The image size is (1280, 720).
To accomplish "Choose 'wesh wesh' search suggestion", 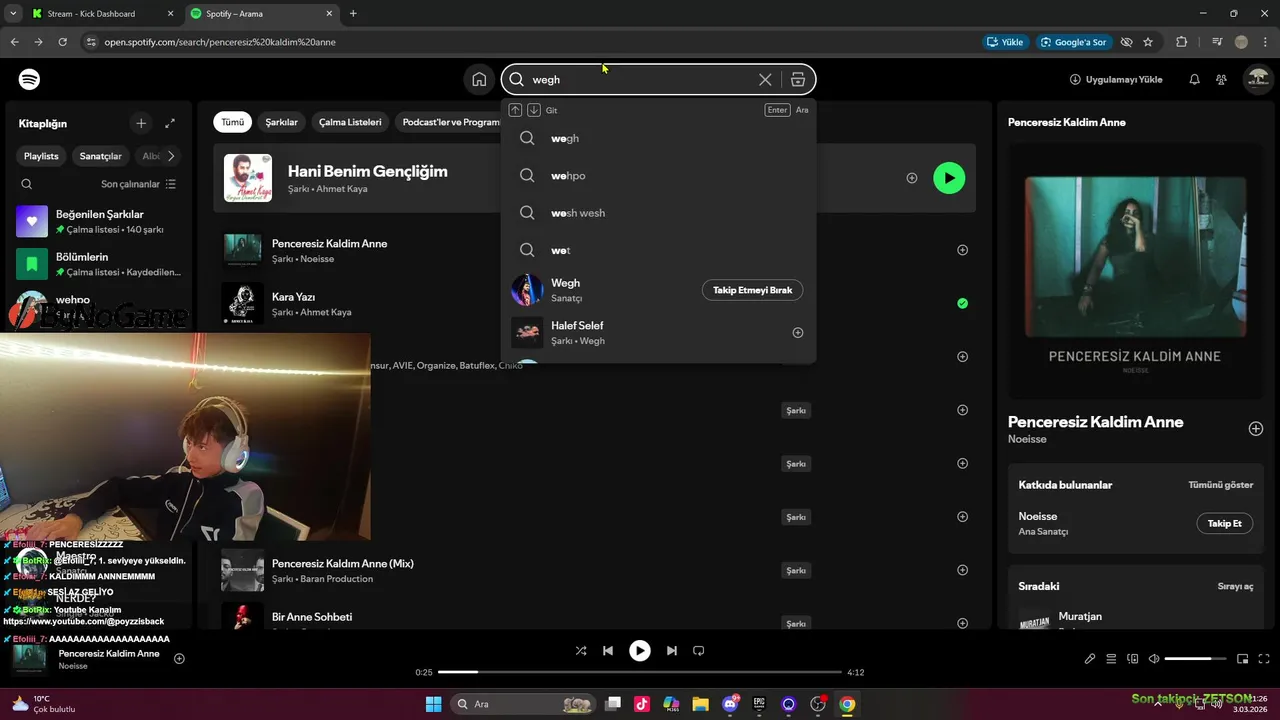I will 658,213.
